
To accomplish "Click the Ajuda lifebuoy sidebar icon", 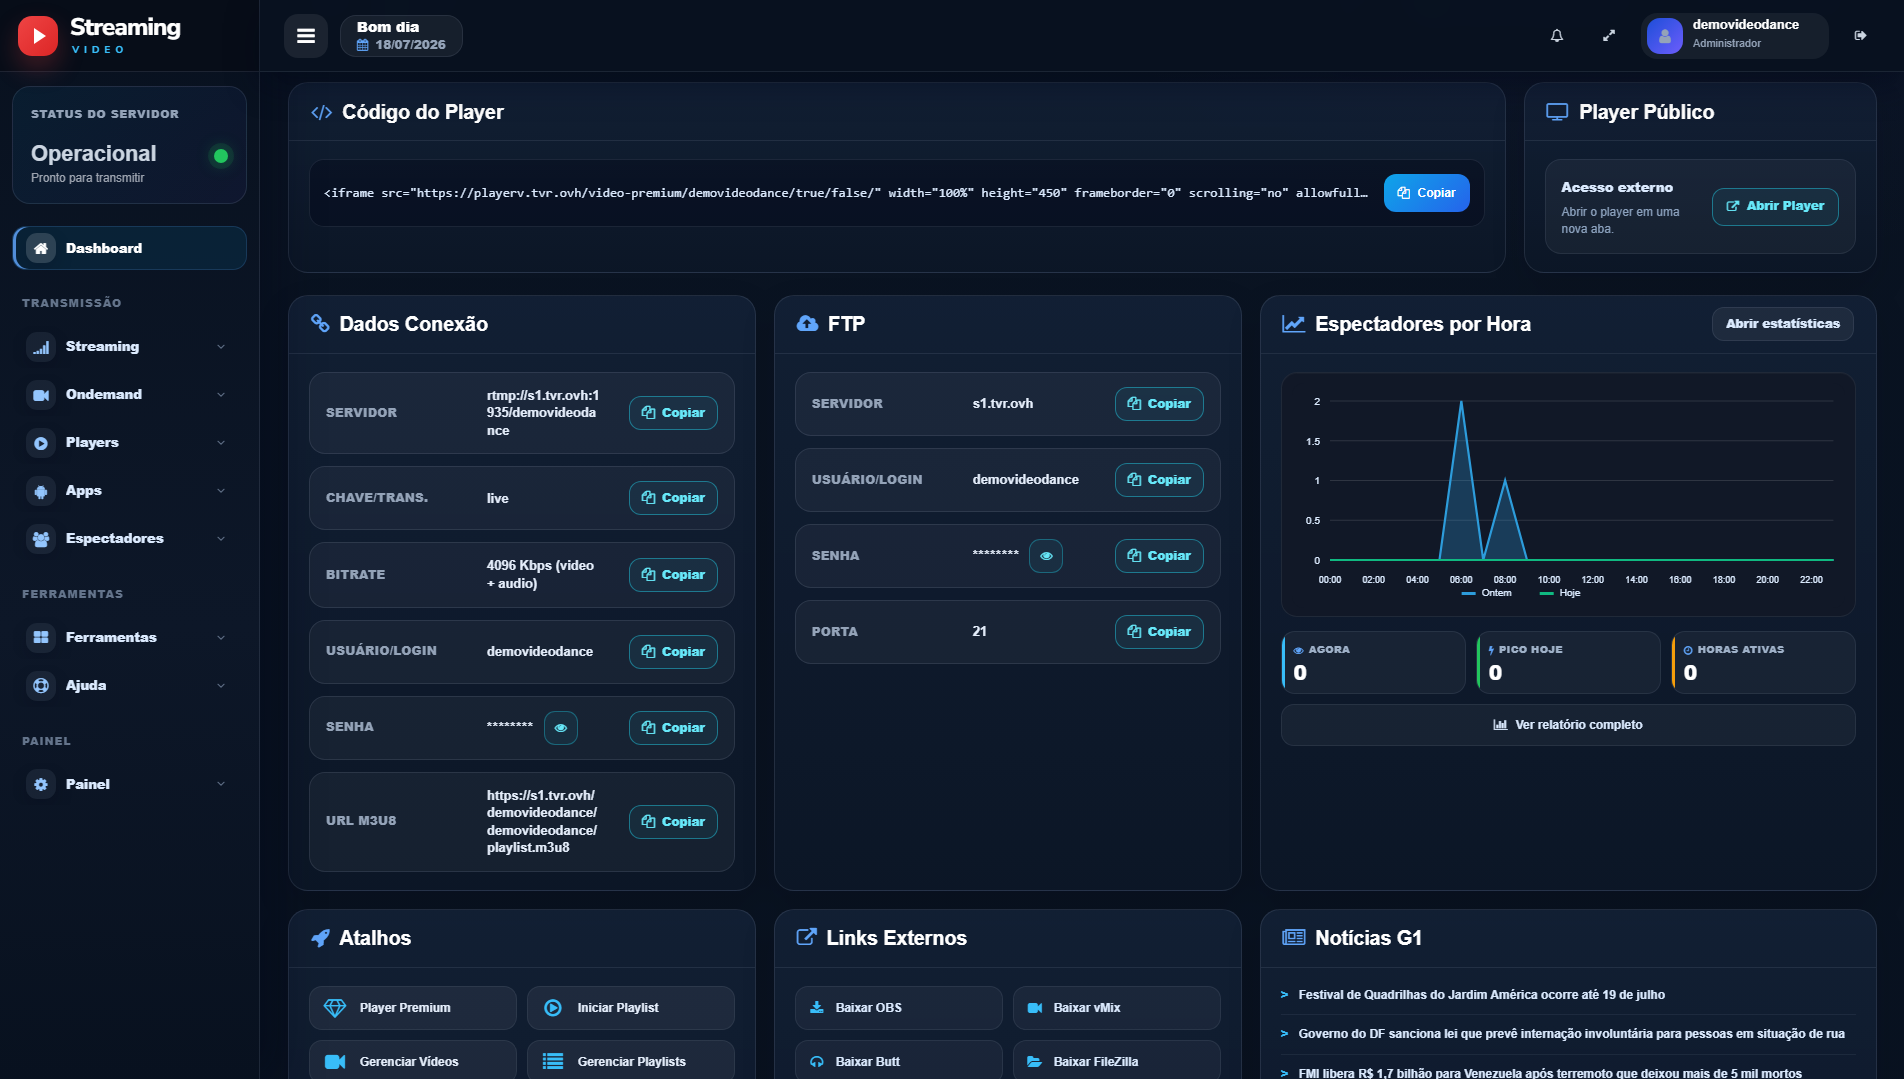I will [41, 685].
